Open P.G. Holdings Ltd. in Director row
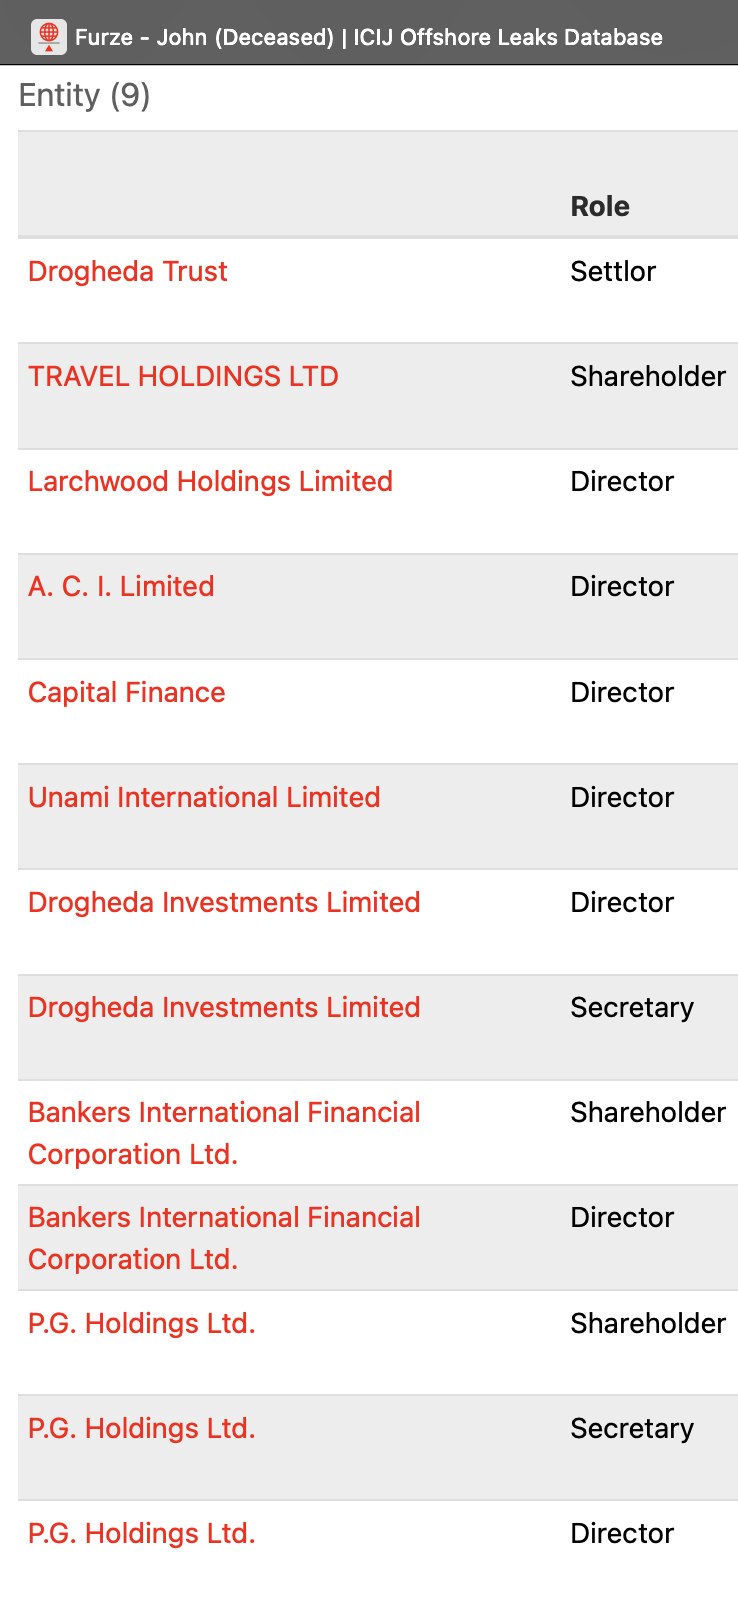Viewport: 738px width, 1604px height. tap(142, 1533)
